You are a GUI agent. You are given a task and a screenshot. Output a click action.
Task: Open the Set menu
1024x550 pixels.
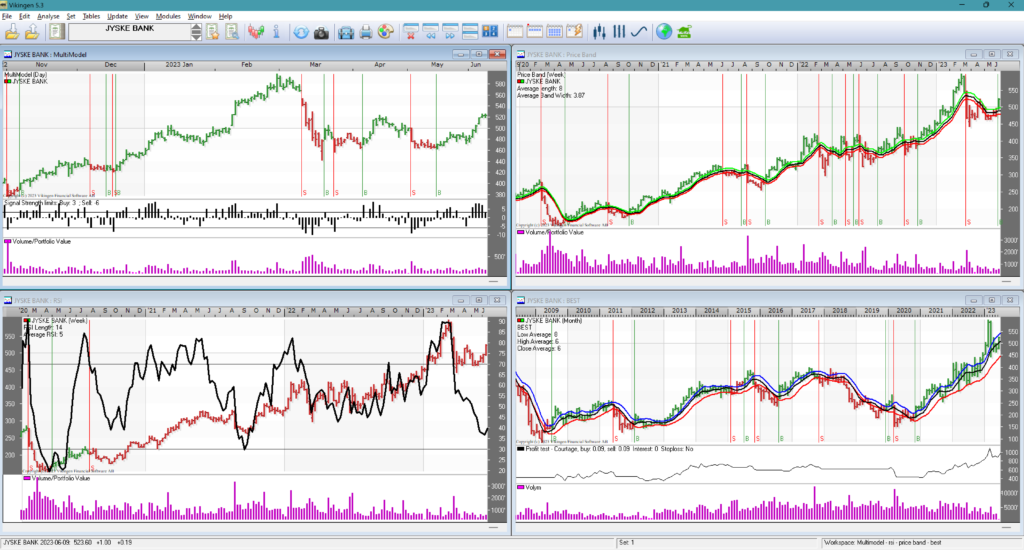(71, 16)
